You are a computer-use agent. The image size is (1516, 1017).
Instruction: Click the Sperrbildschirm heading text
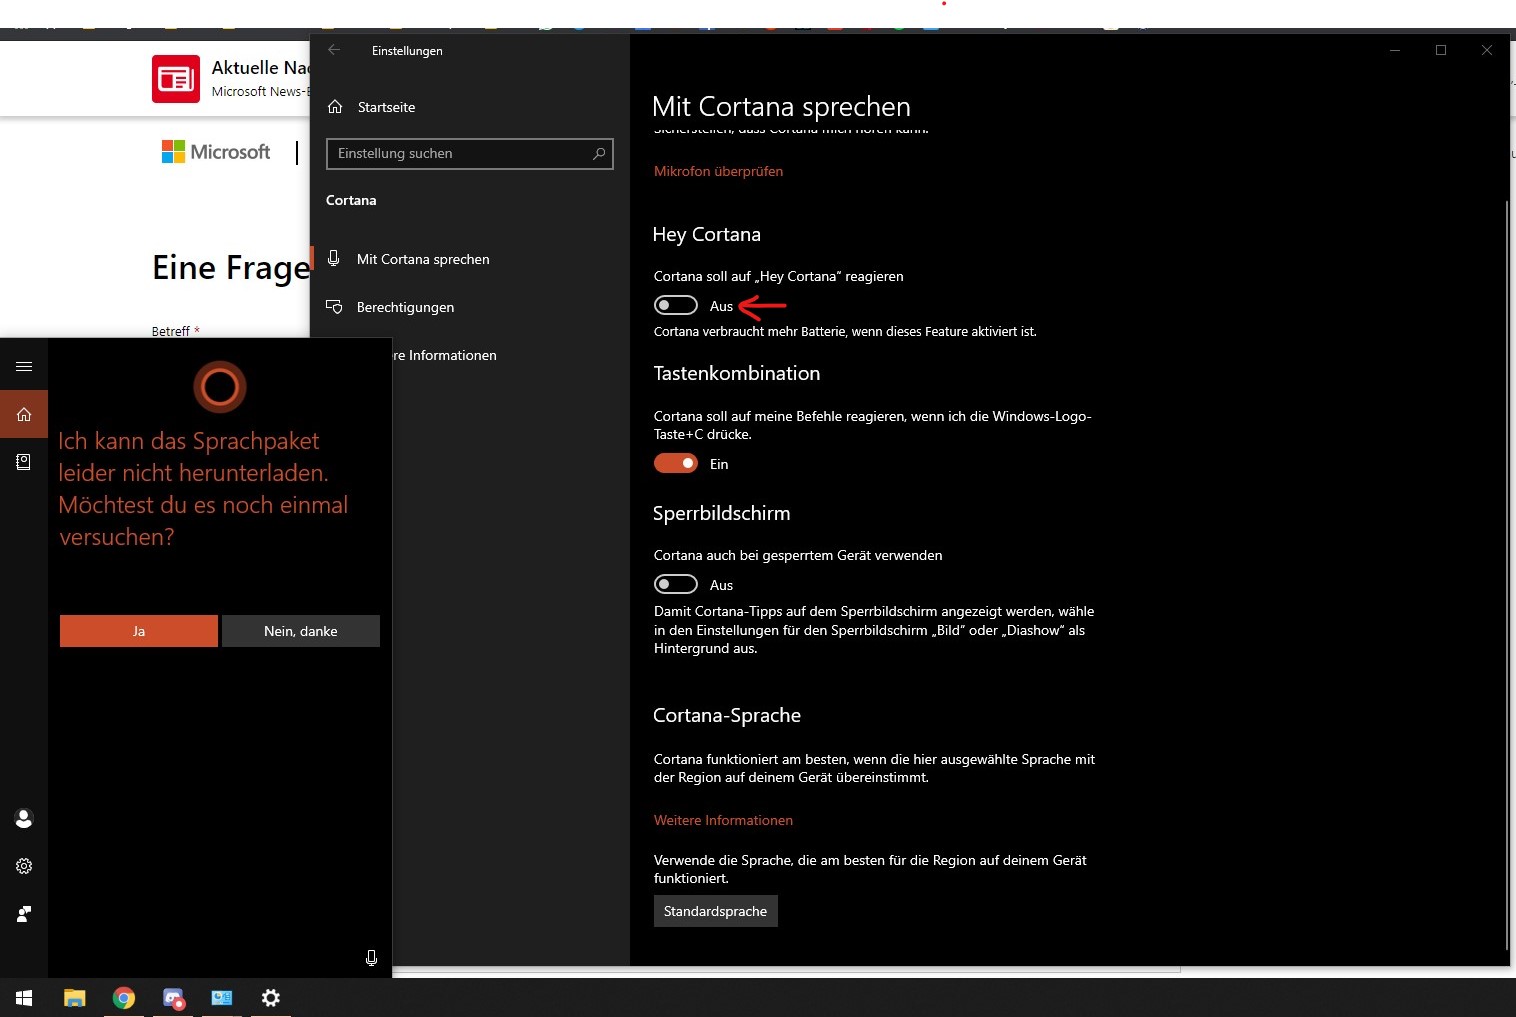(x=721, y=513)
